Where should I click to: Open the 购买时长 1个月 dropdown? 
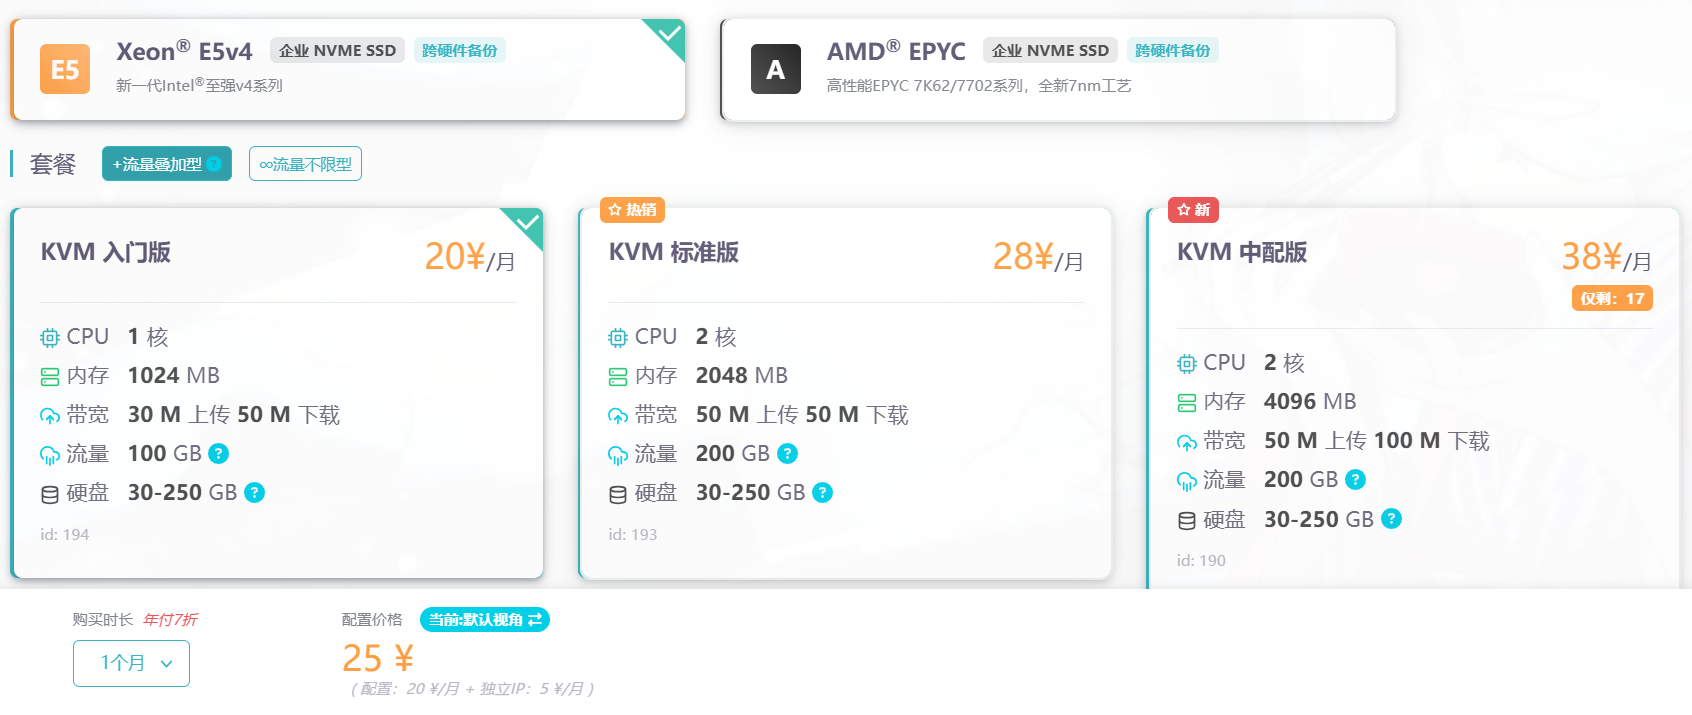[x=131, y=663]
